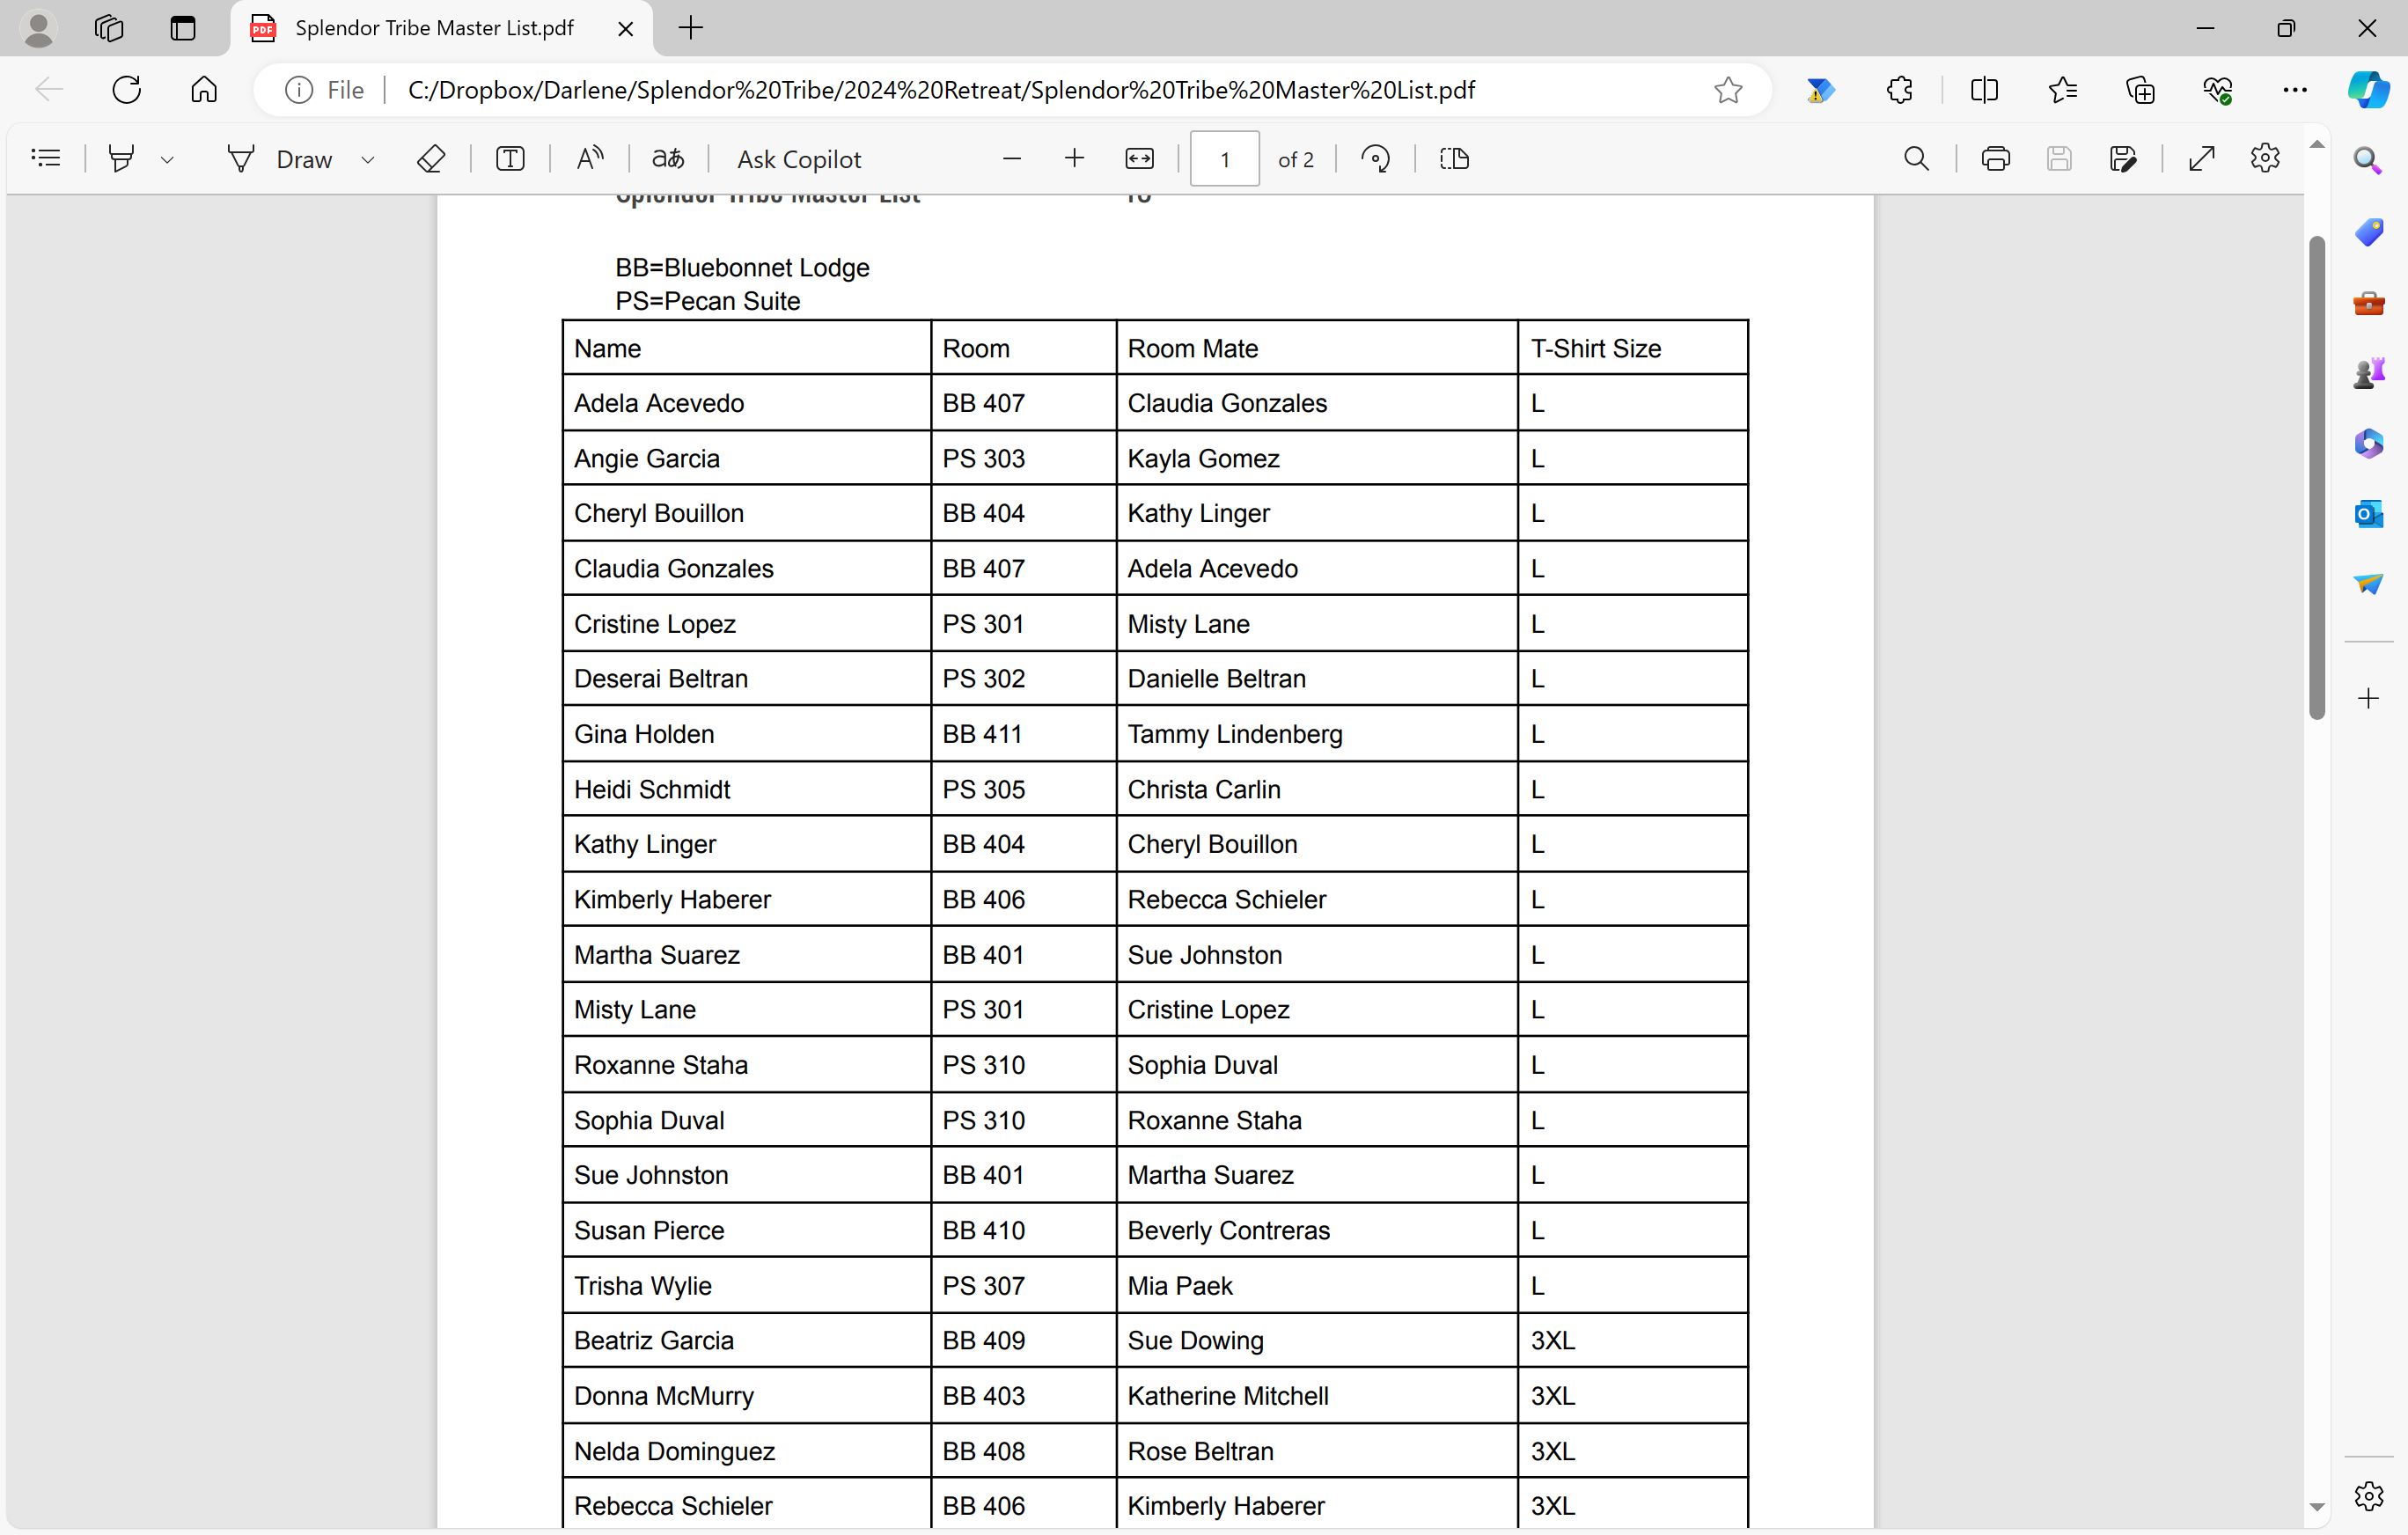The width and height of the screenshot is (2408, 1535).
Task: Toggle Fit to width view
Action: pyautogui.click(x=1139, y=158)
